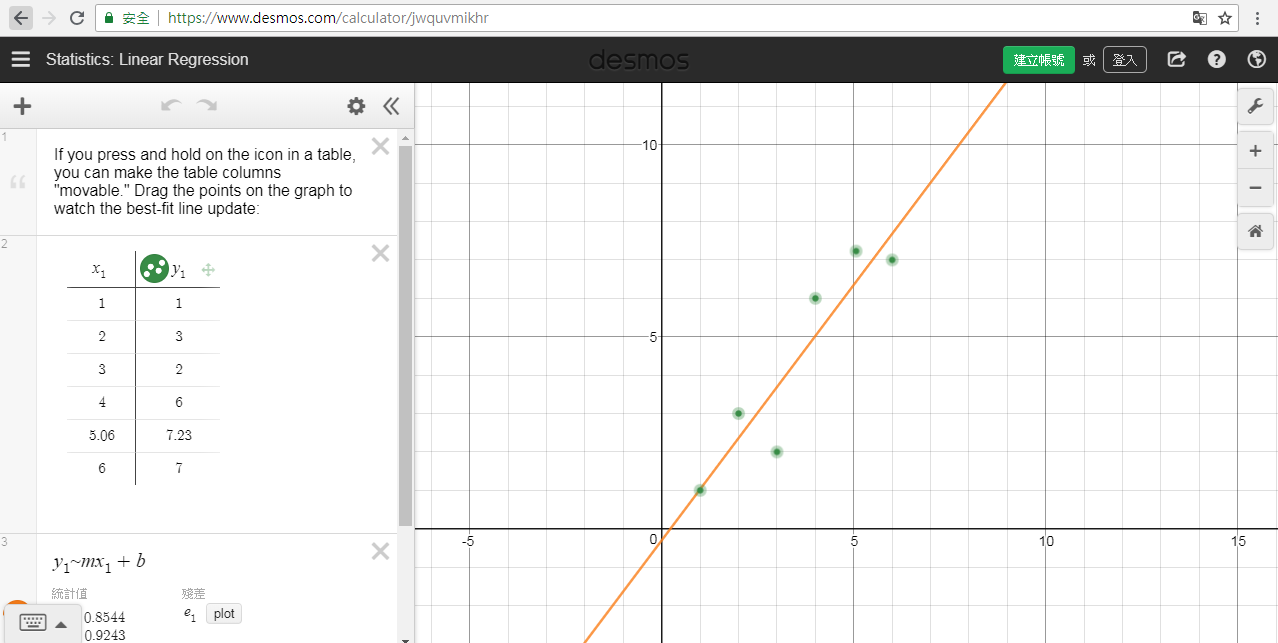Zoom out on the graph

coord(1256,187)
